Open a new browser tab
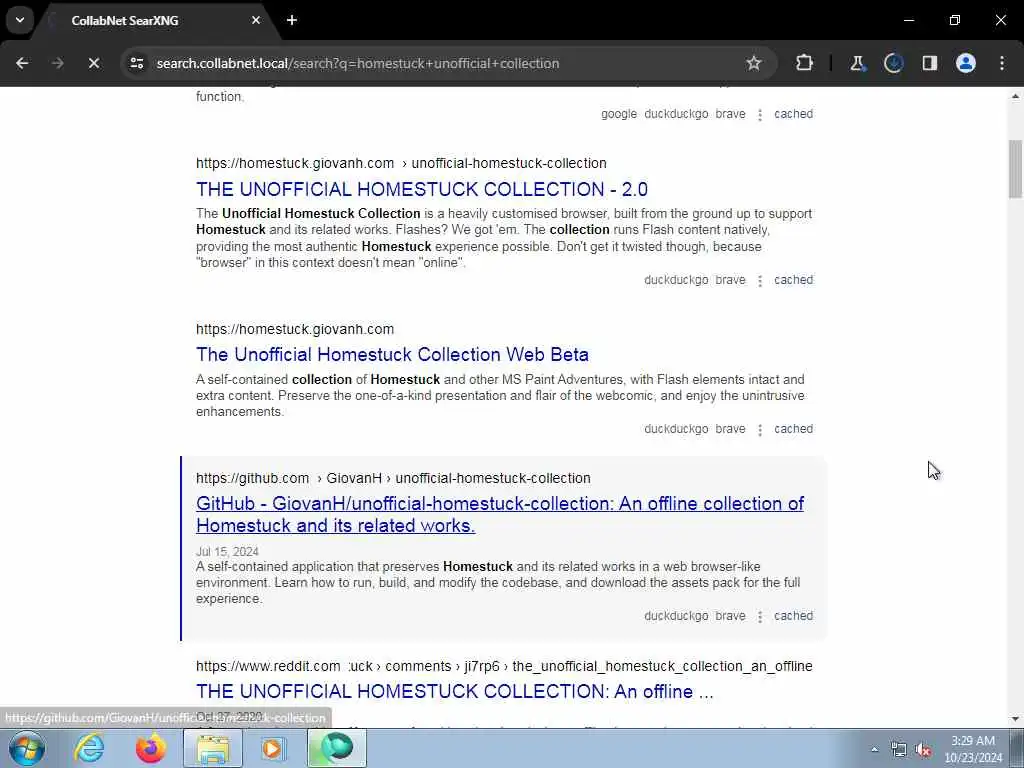Image resolution: width=1024 pixels, height=768 pixels. pos(292,20)
